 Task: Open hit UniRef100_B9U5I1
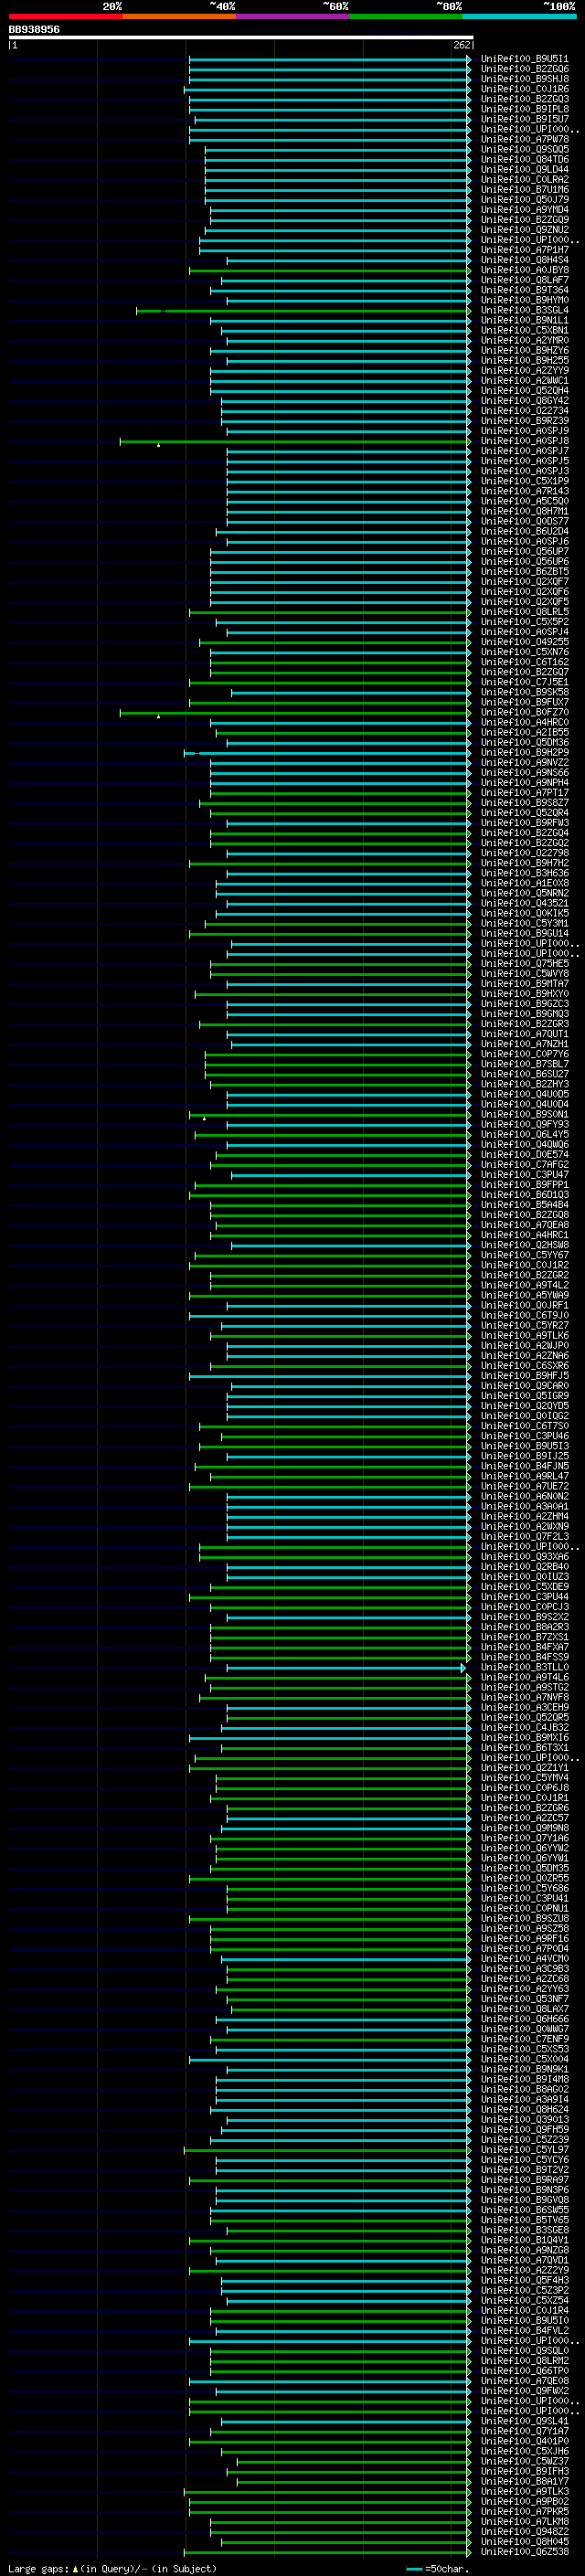[x=525, y=59]
